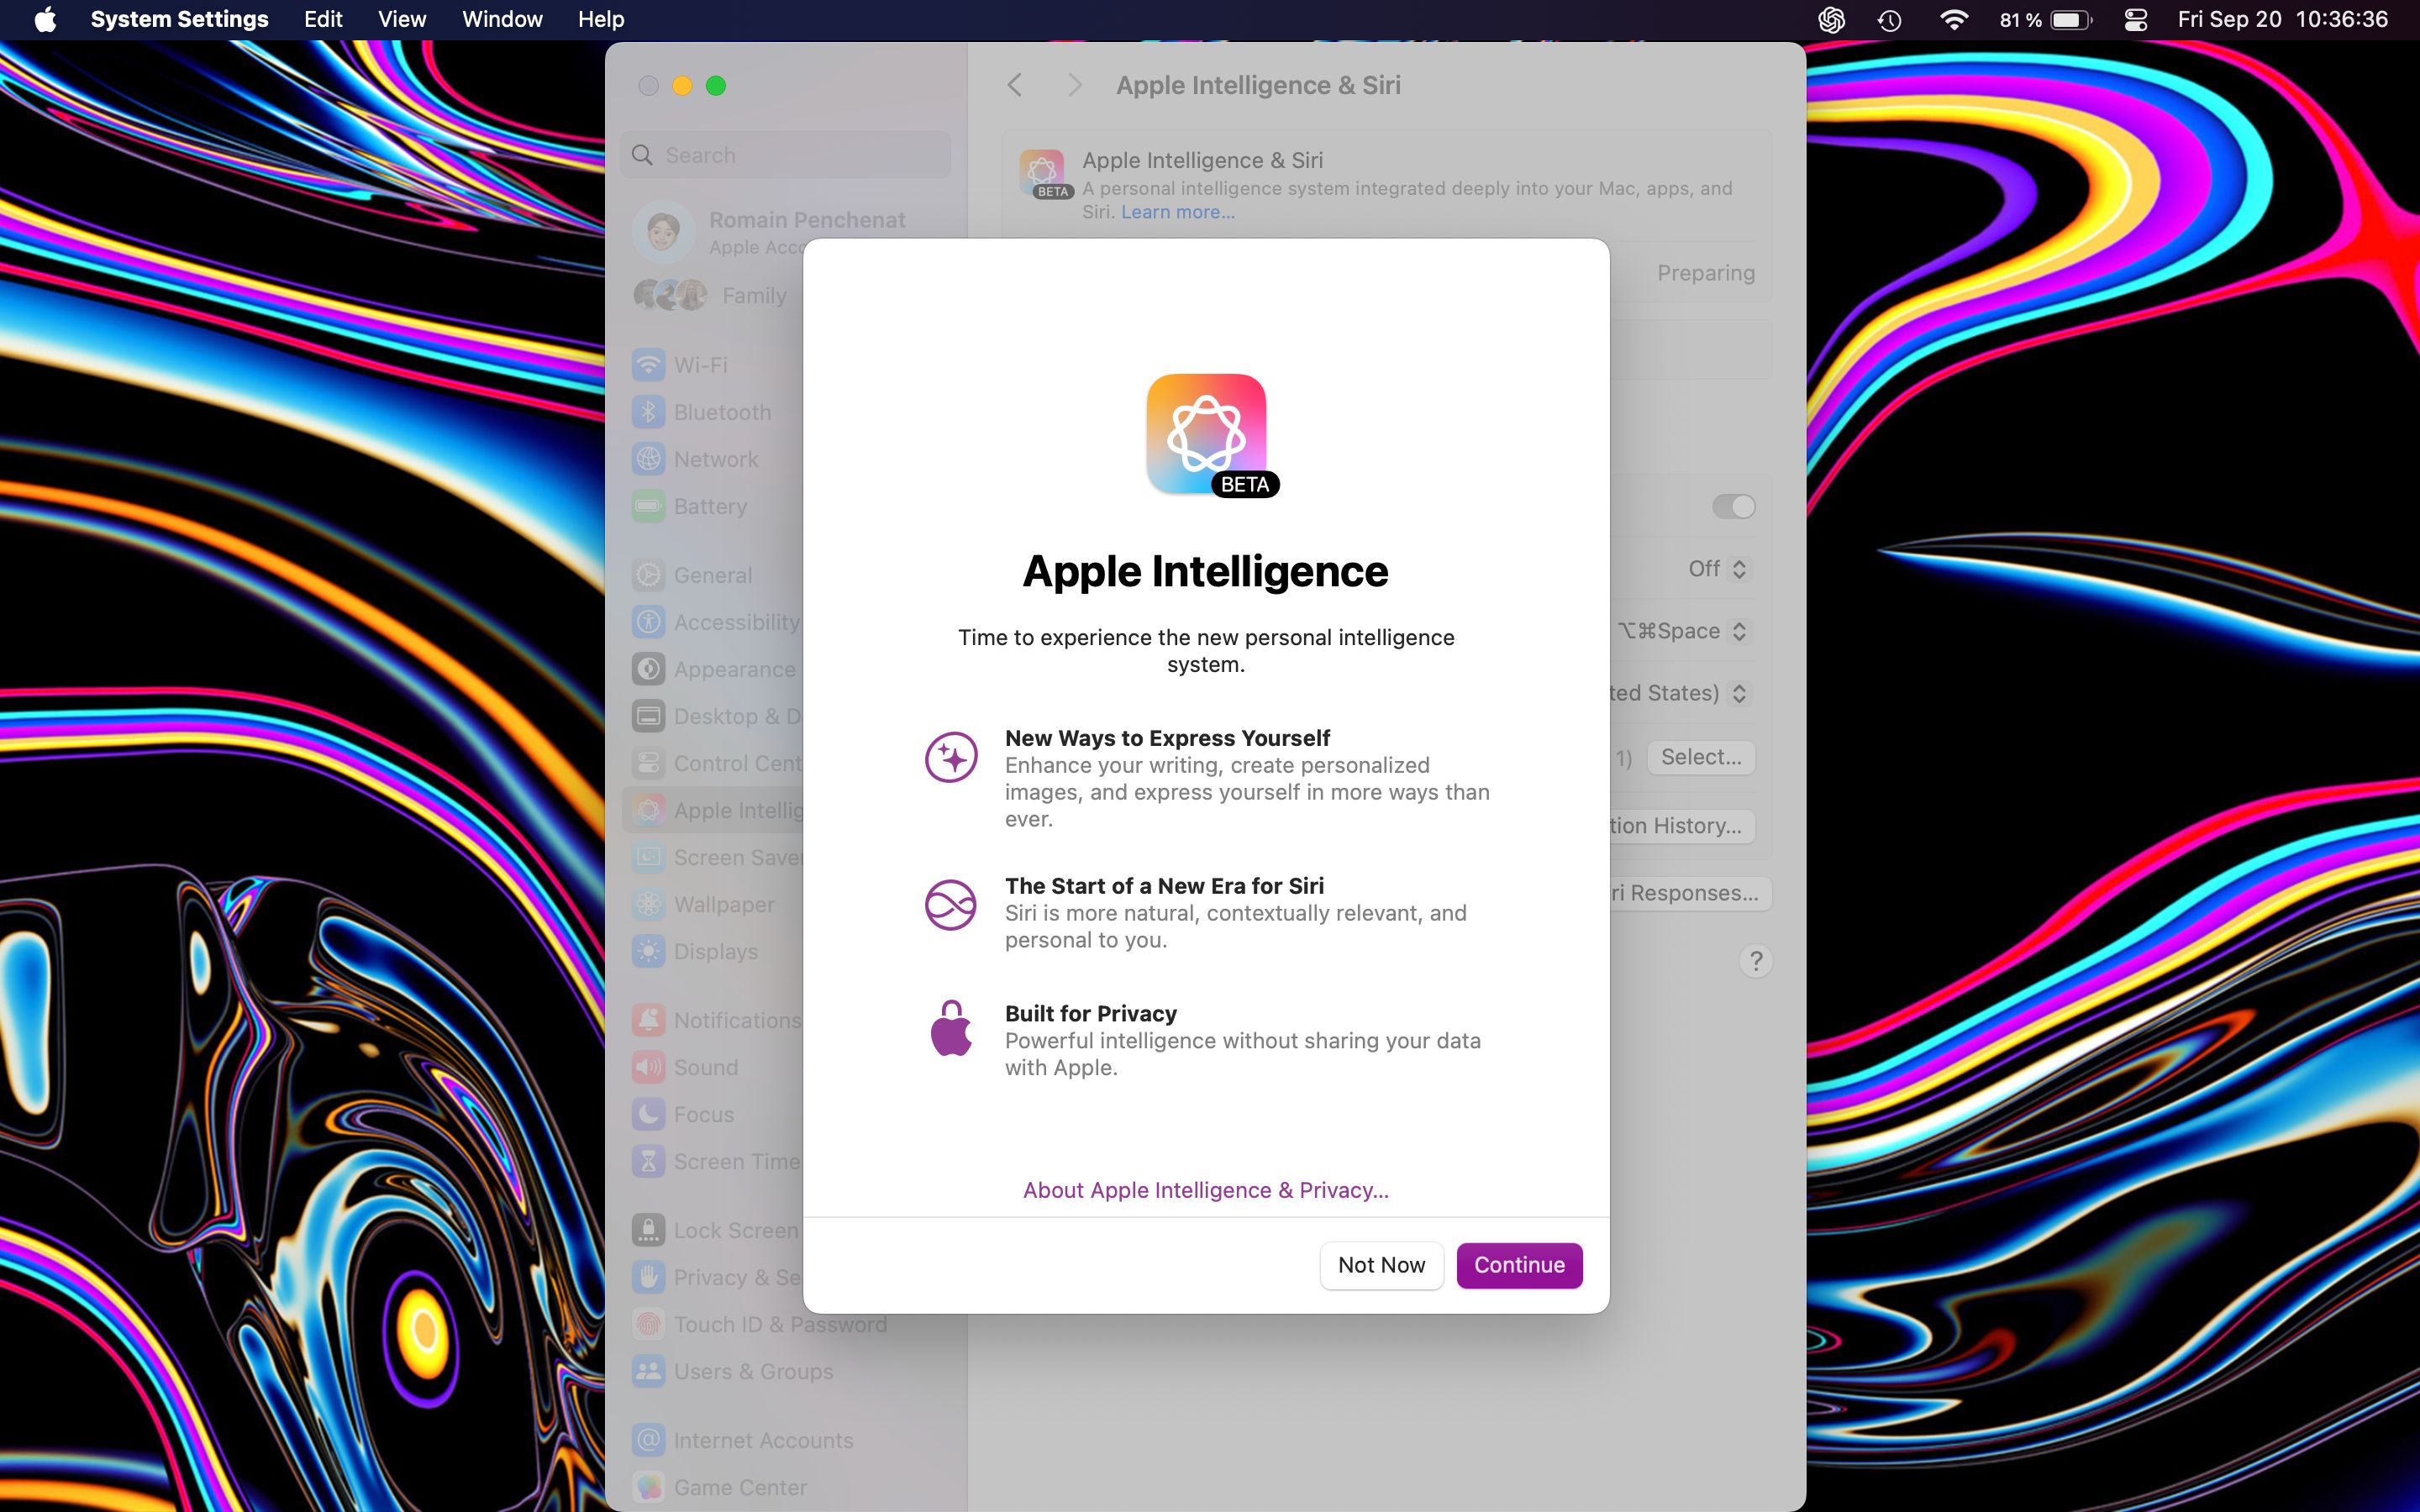The image size is (2420, 1512).
Task: Click the sparkle icon beside New Ways to Express Yourself
Action: [950, 757]
